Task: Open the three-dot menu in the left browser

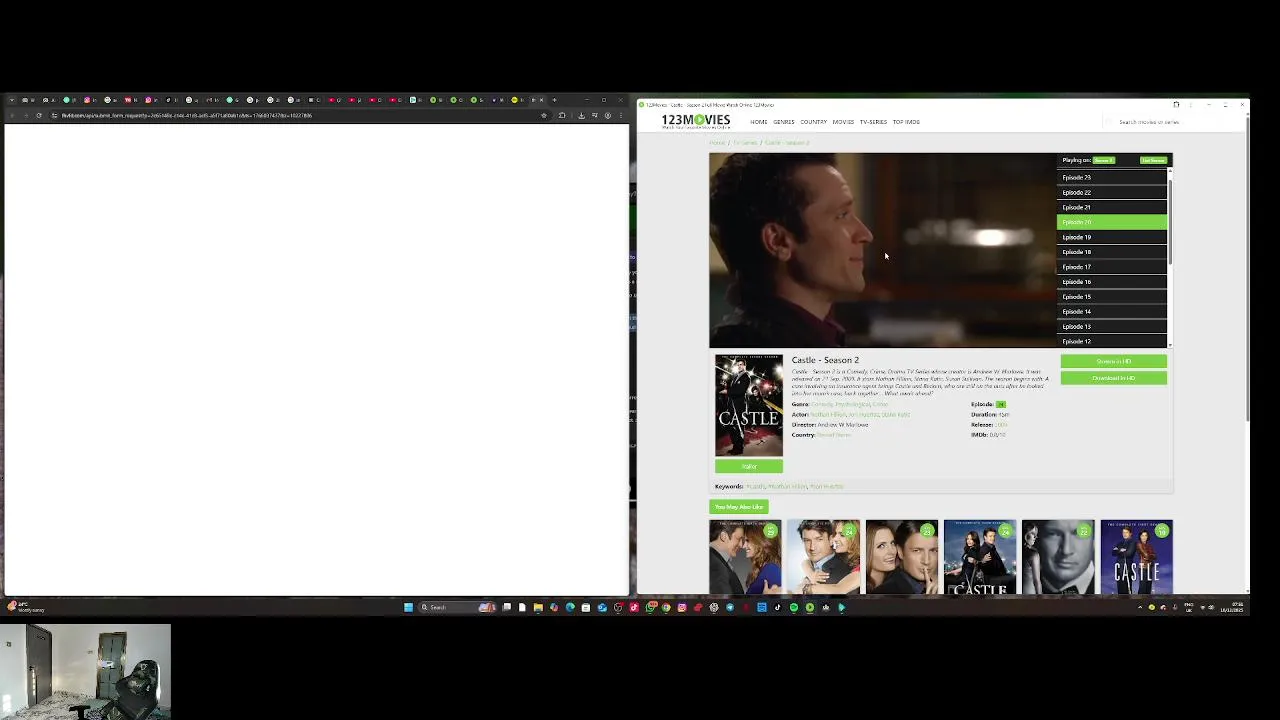Action: click(621, 115)
